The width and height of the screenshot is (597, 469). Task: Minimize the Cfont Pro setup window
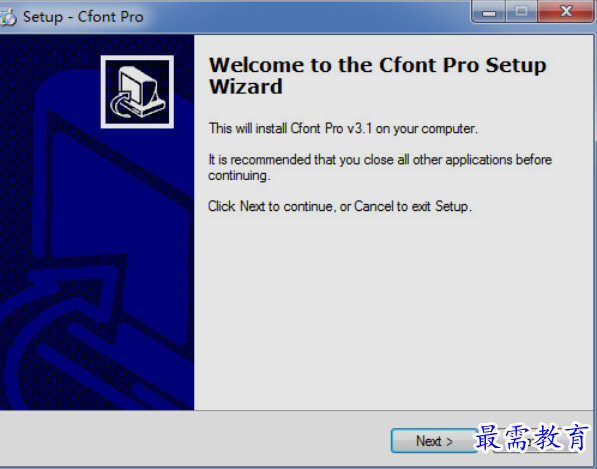(489, 12)
